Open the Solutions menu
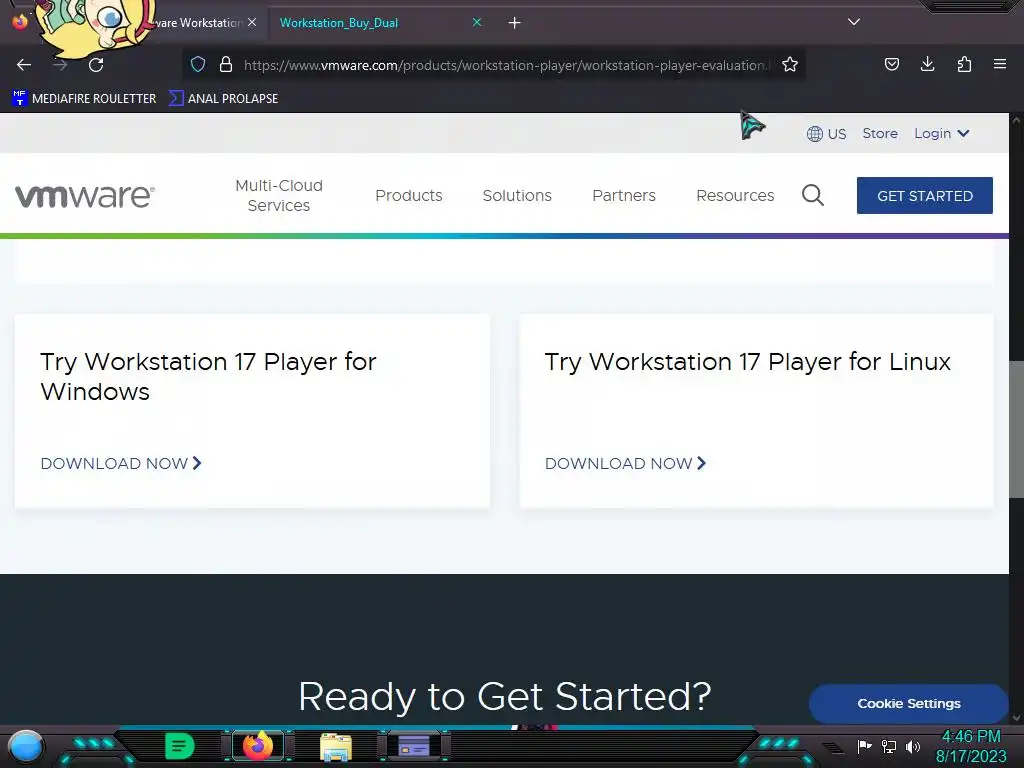 click(x=517, y=195)
